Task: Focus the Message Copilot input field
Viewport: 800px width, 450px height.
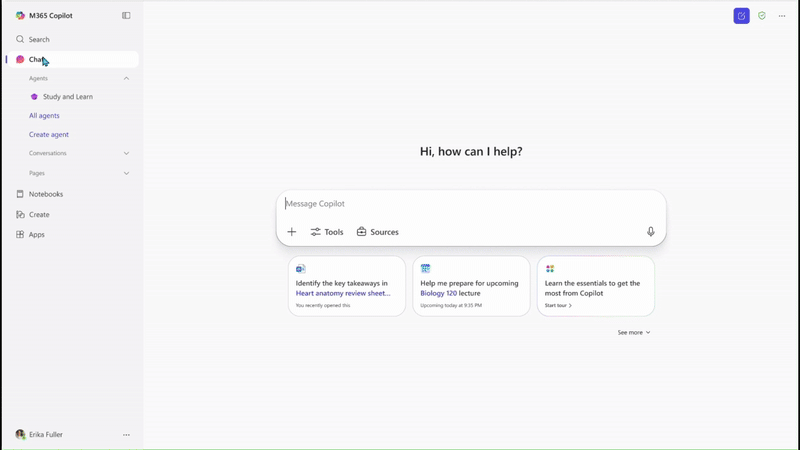Action: (471, 204)
